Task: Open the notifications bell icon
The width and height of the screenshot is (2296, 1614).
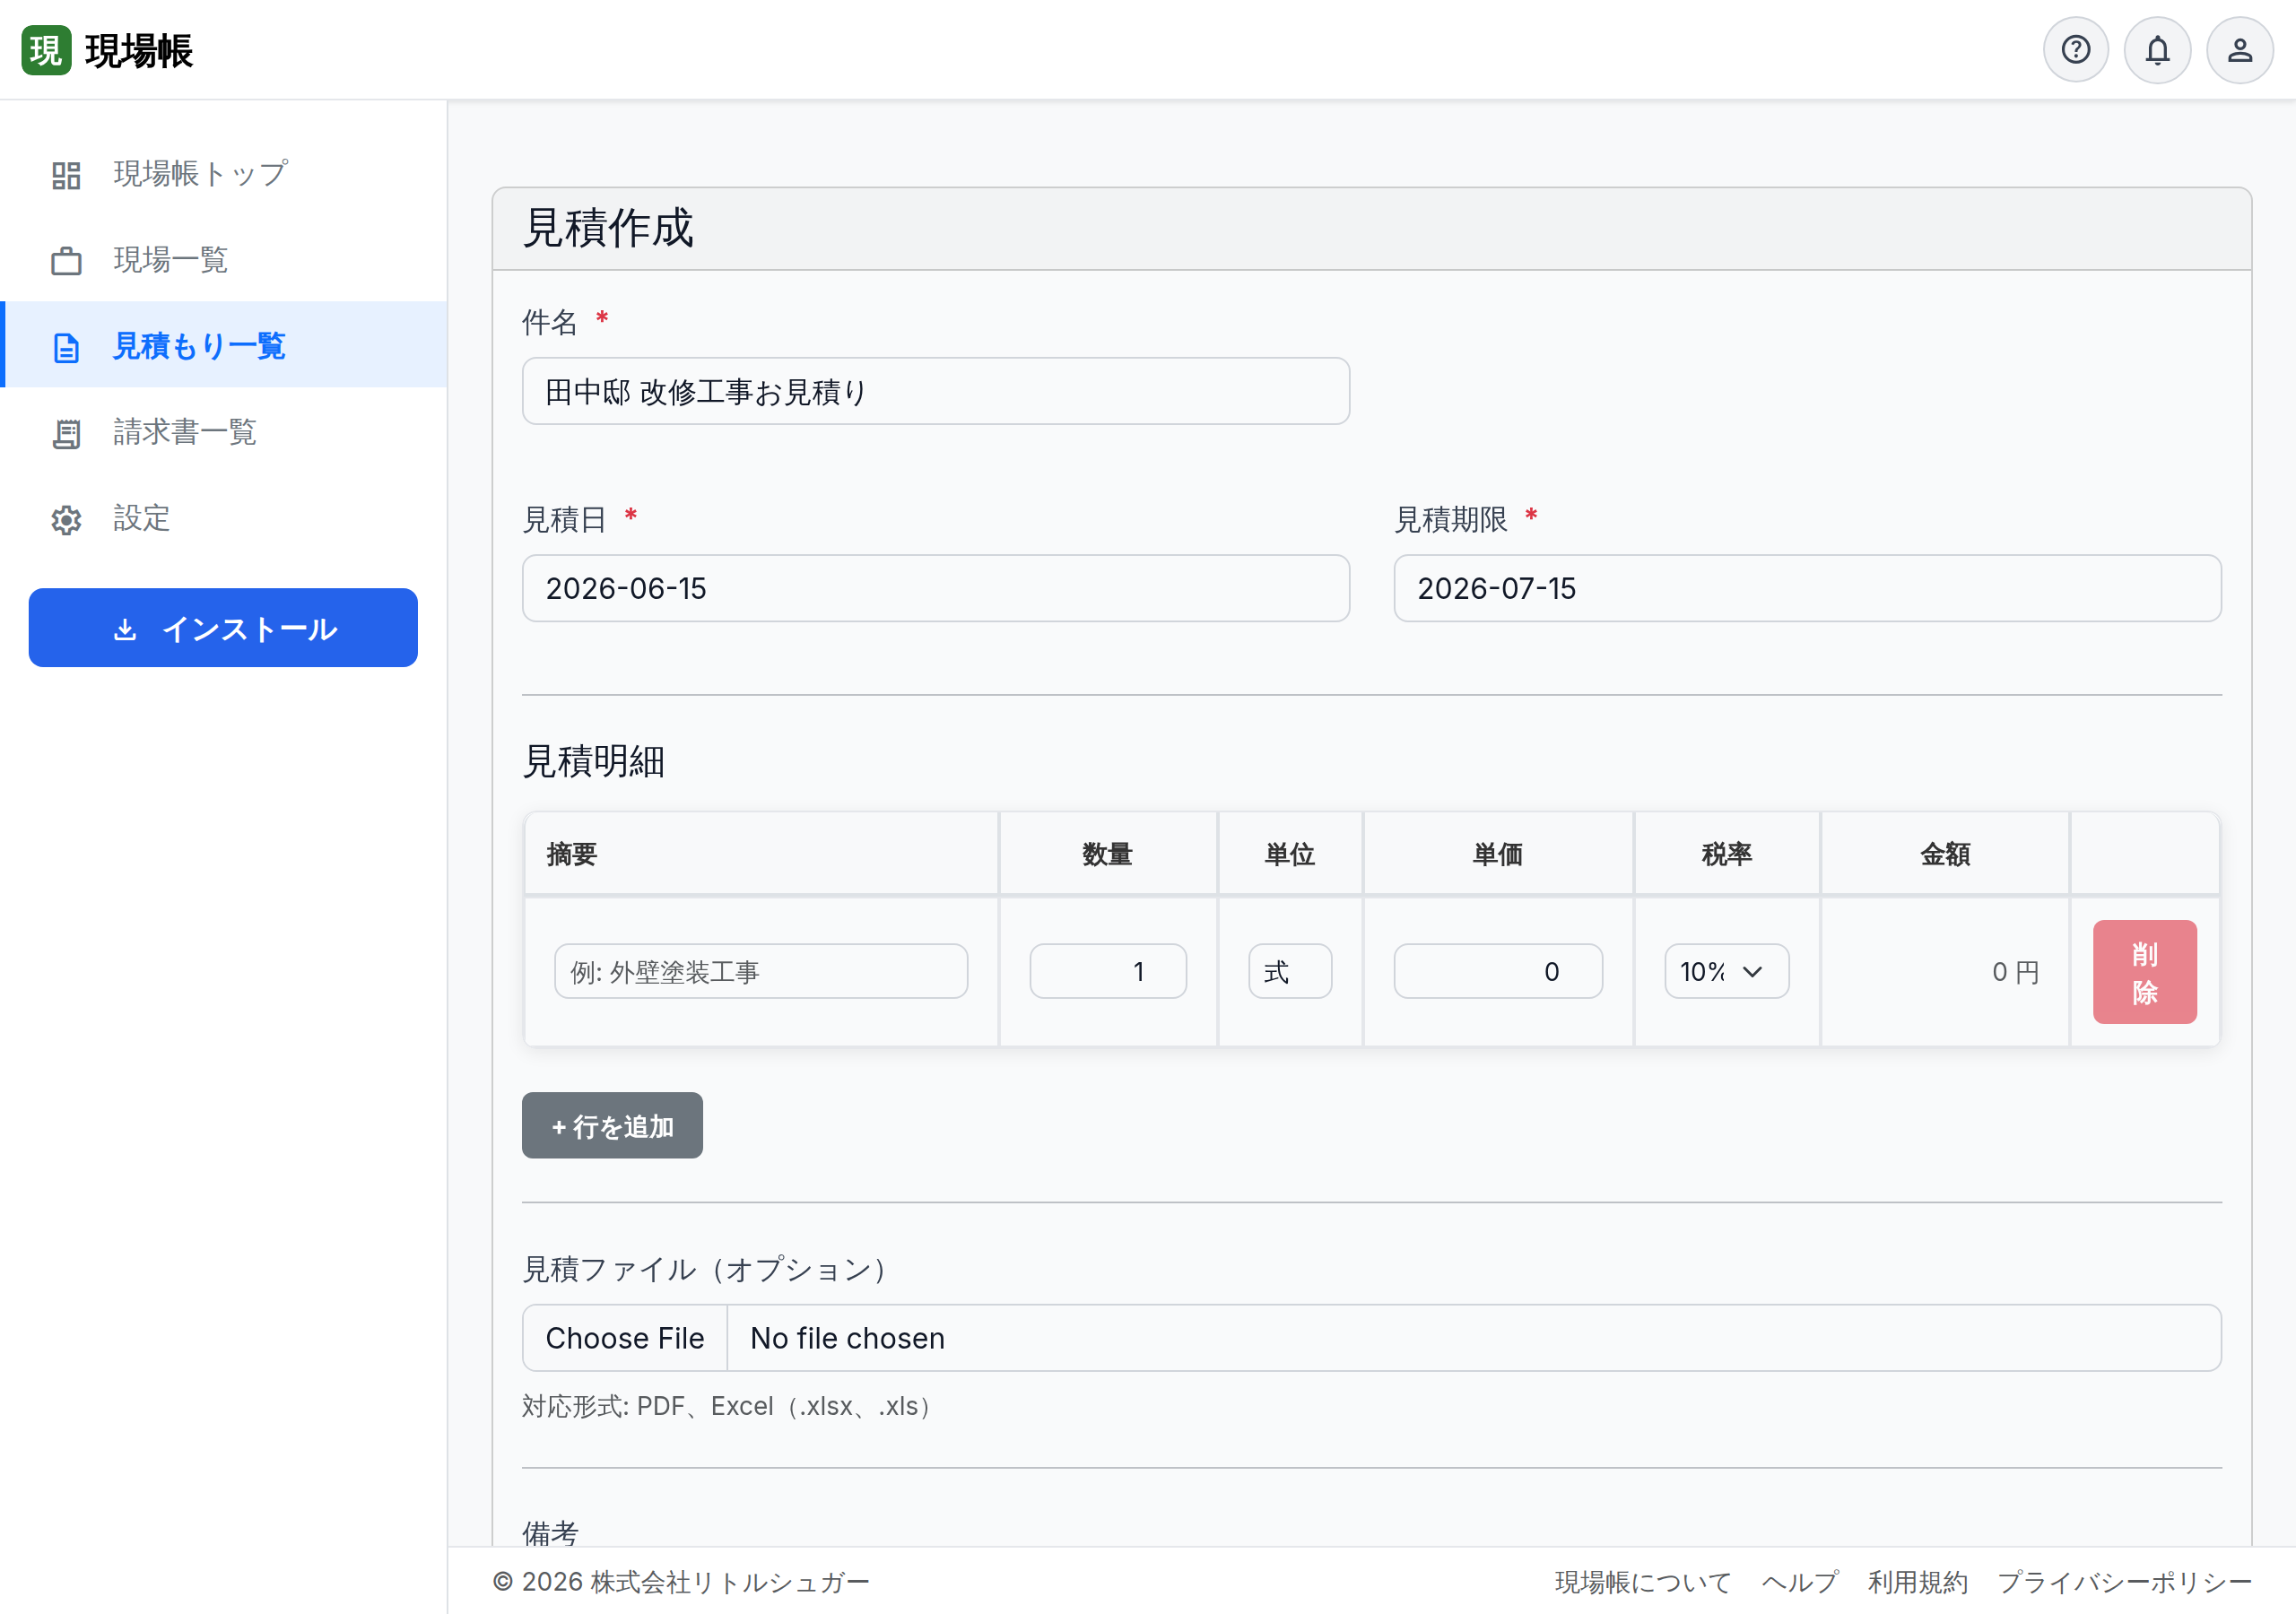Action: 2157,50
